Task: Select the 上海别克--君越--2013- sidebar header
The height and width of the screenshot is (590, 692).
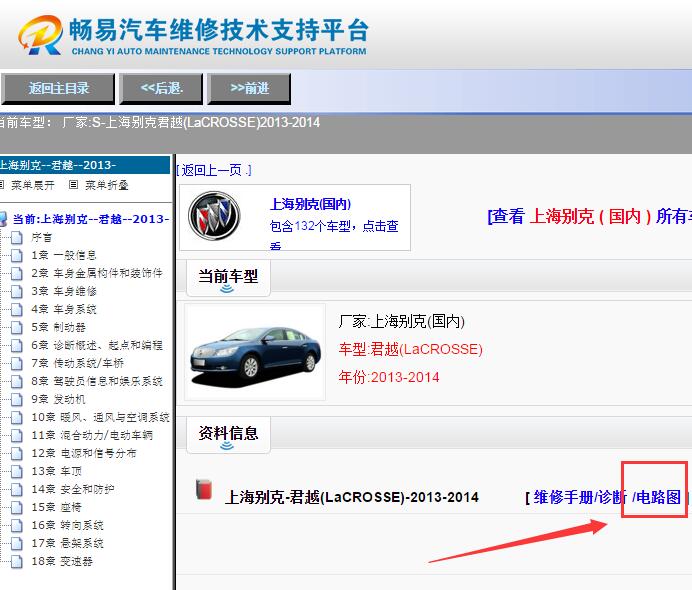Action: coord(85,165)
